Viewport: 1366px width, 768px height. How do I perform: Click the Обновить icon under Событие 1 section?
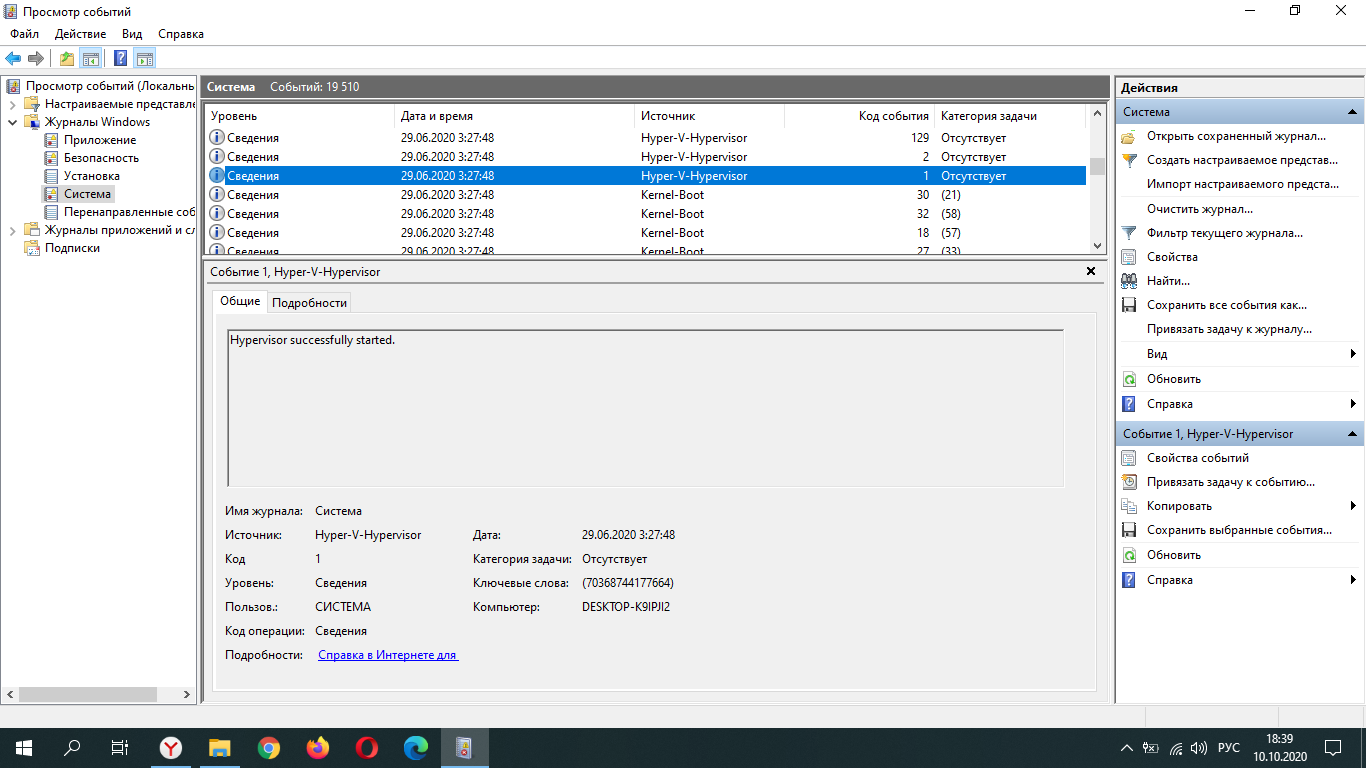(x=1129, y=555)
